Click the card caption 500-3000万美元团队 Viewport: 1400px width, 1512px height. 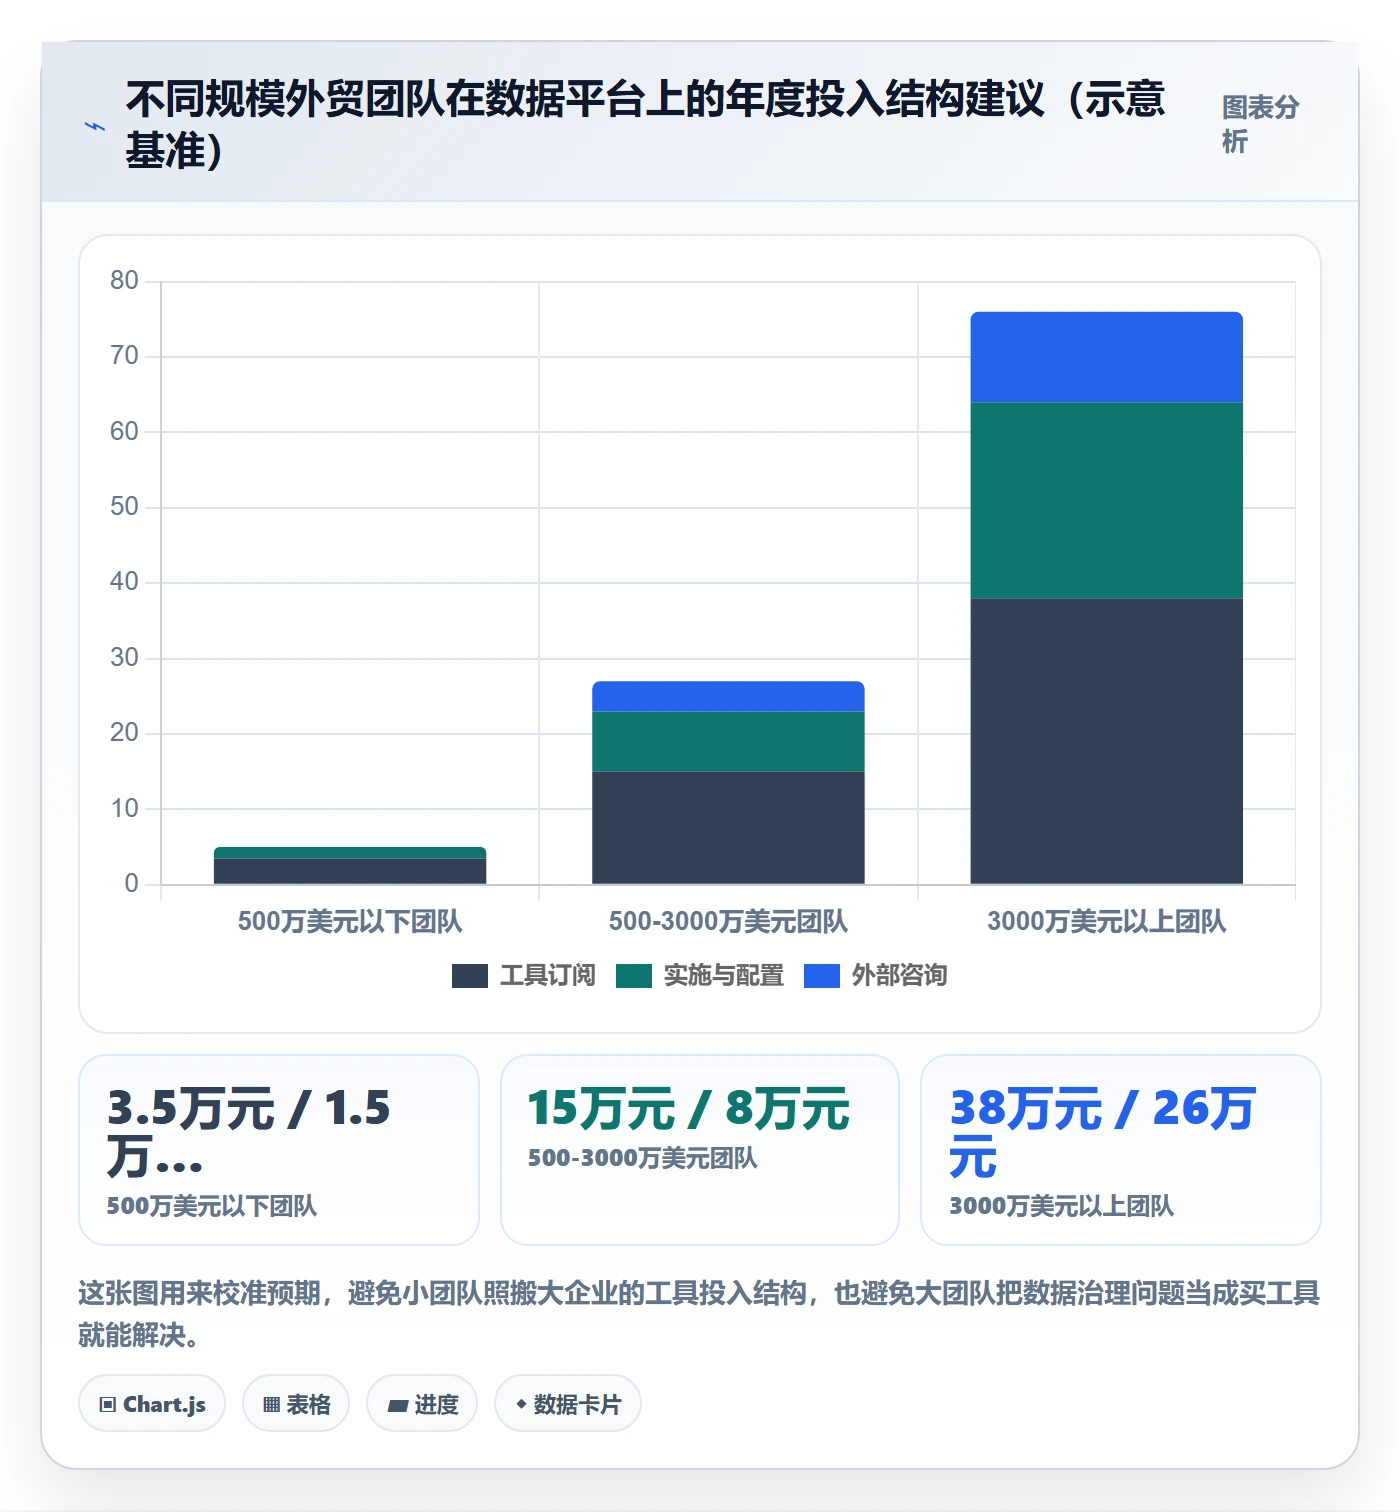click(643, 1158)
